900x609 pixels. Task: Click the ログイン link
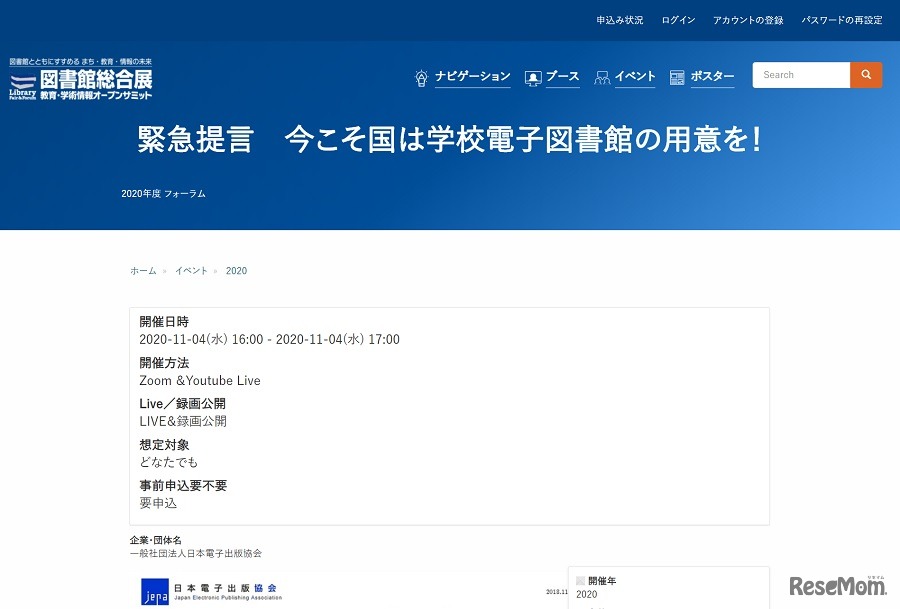(x=677, y=18)
